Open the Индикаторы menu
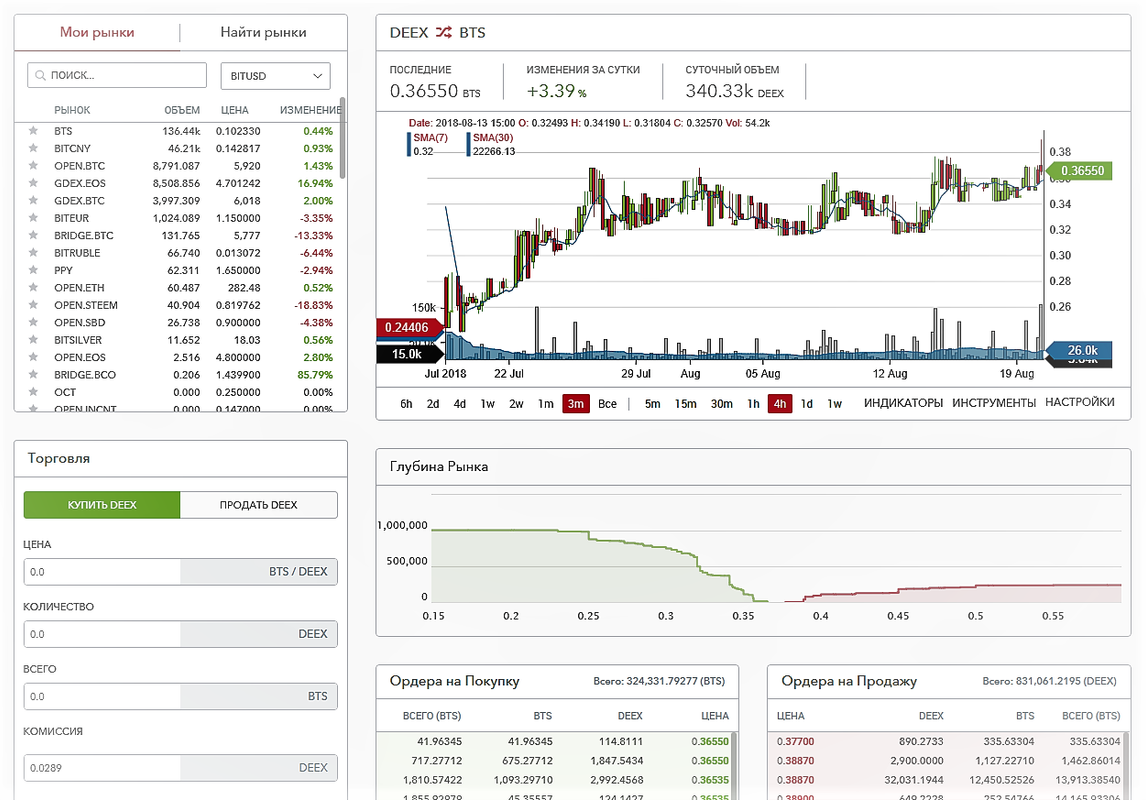This screenshot has height=800, width=1146. tap(903, 403)
